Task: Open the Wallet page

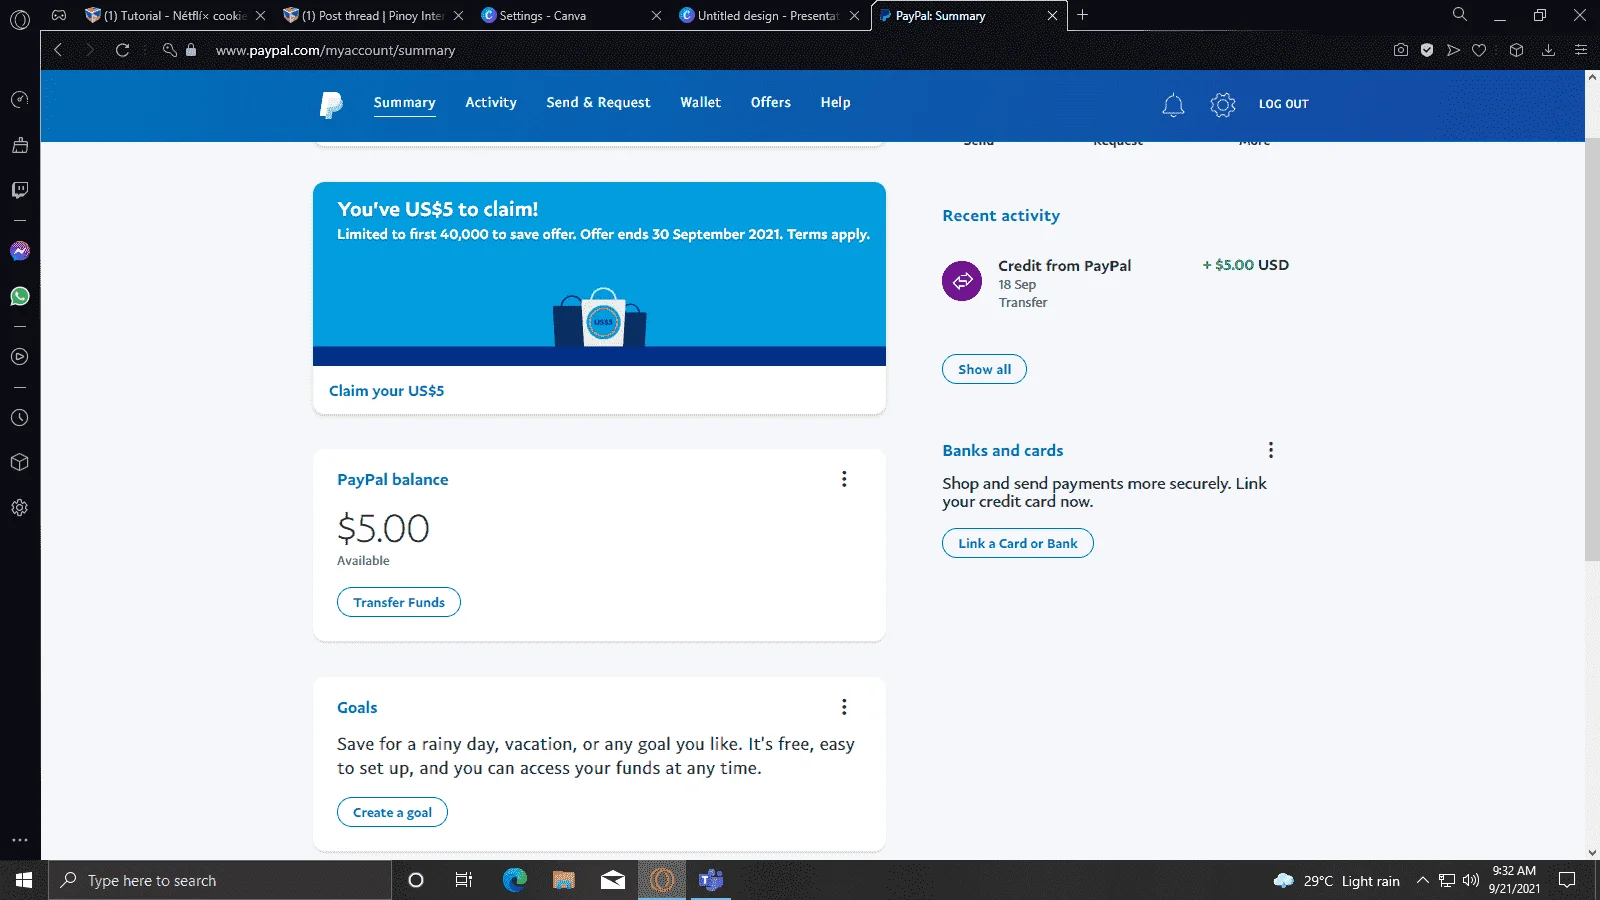Action: pyautogui.click(x=700, y=102)
